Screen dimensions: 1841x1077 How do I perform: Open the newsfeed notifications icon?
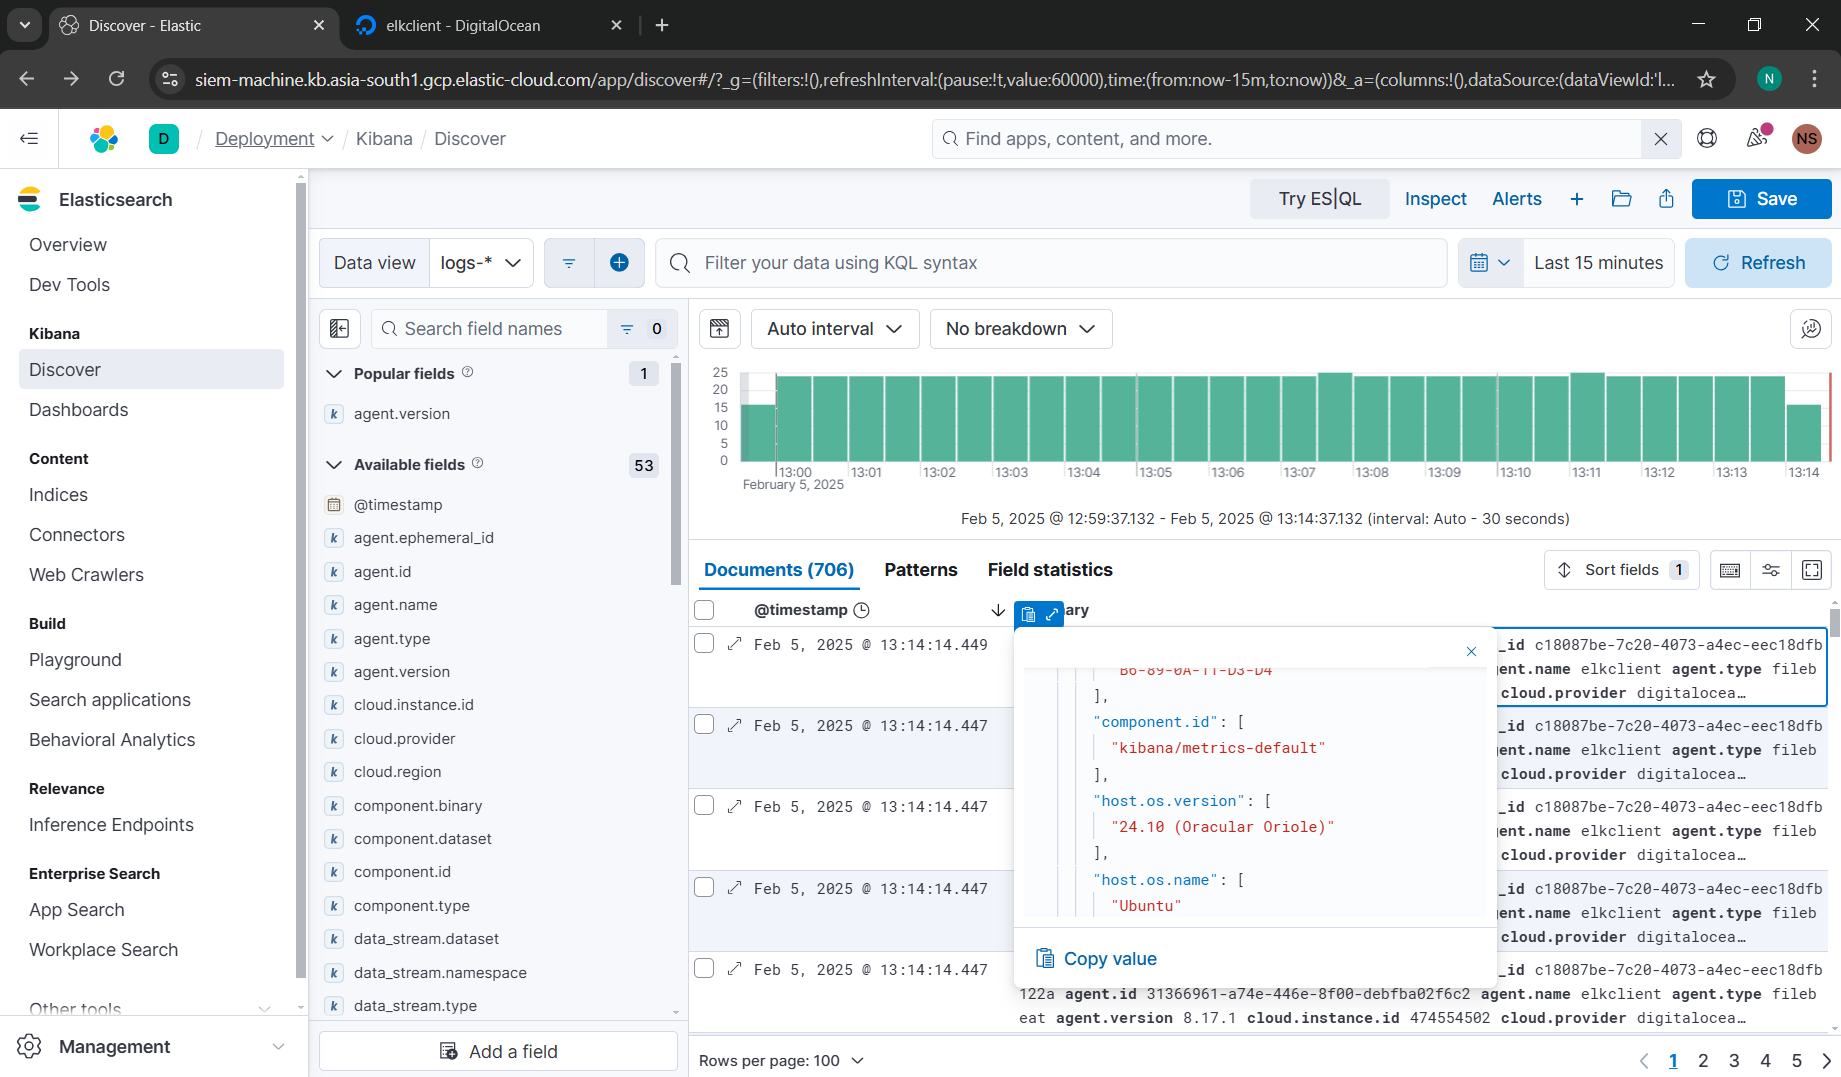tap(1757, 139)
